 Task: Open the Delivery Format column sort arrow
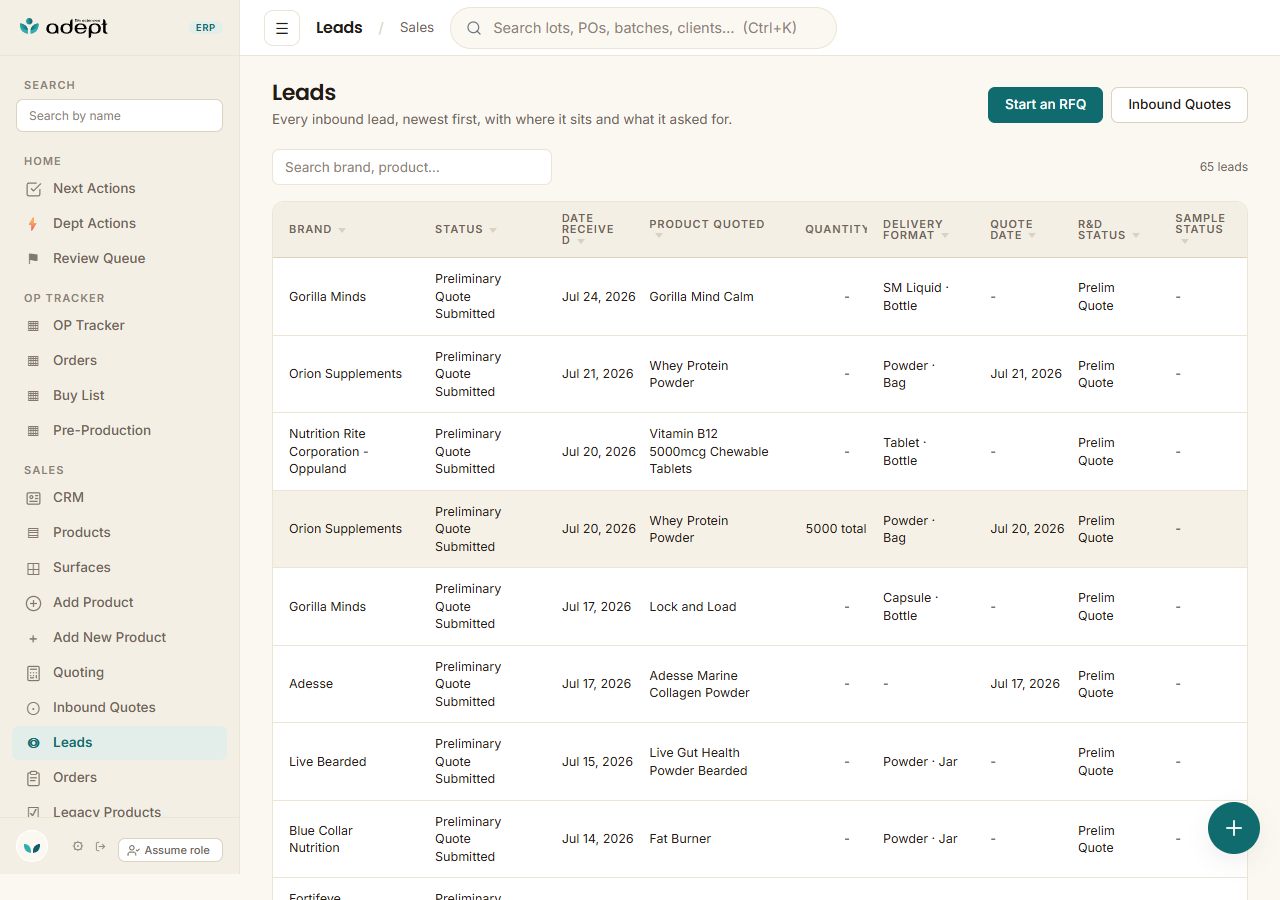[945, 236]
